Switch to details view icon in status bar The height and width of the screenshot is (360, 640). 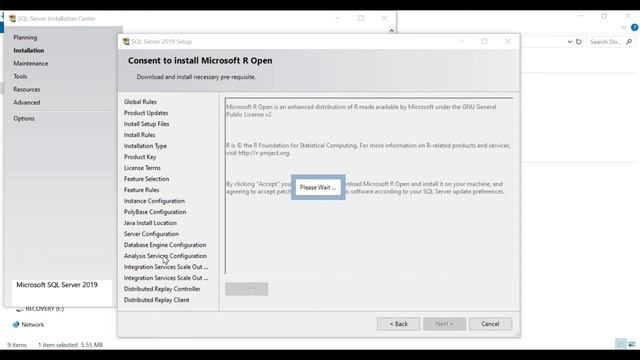pyautogui.click(x=620, y=344)
